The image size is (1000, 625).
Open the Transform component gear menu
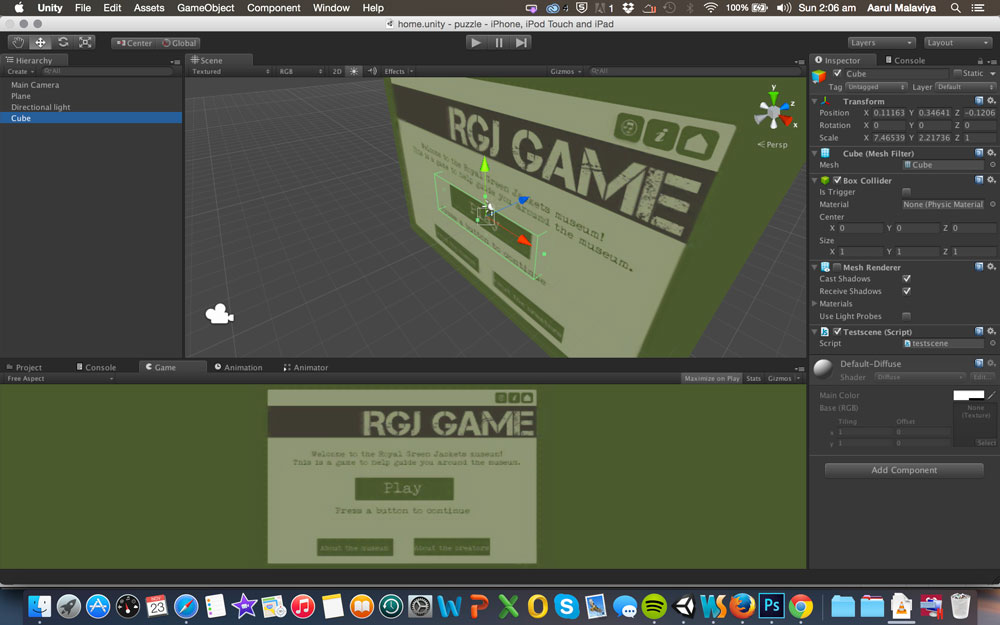click(x=991, y=101)
